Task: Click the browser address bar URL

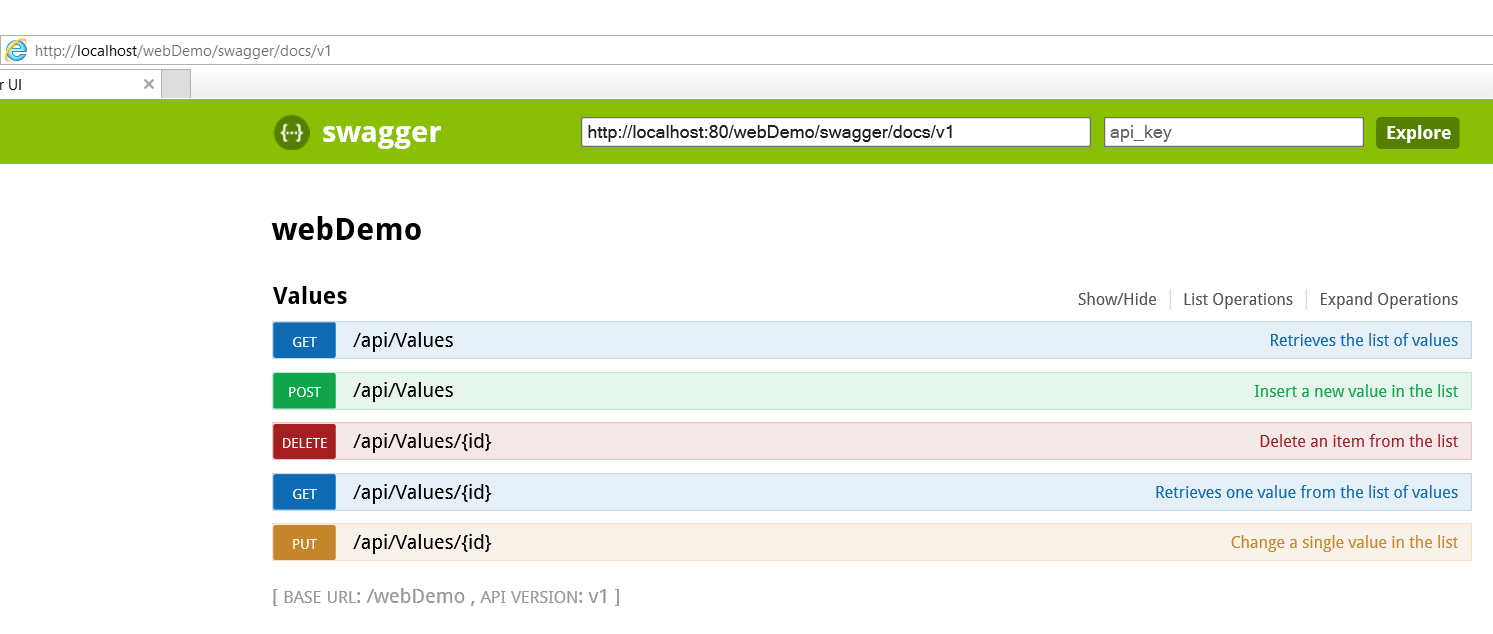Action: (183, 50)
